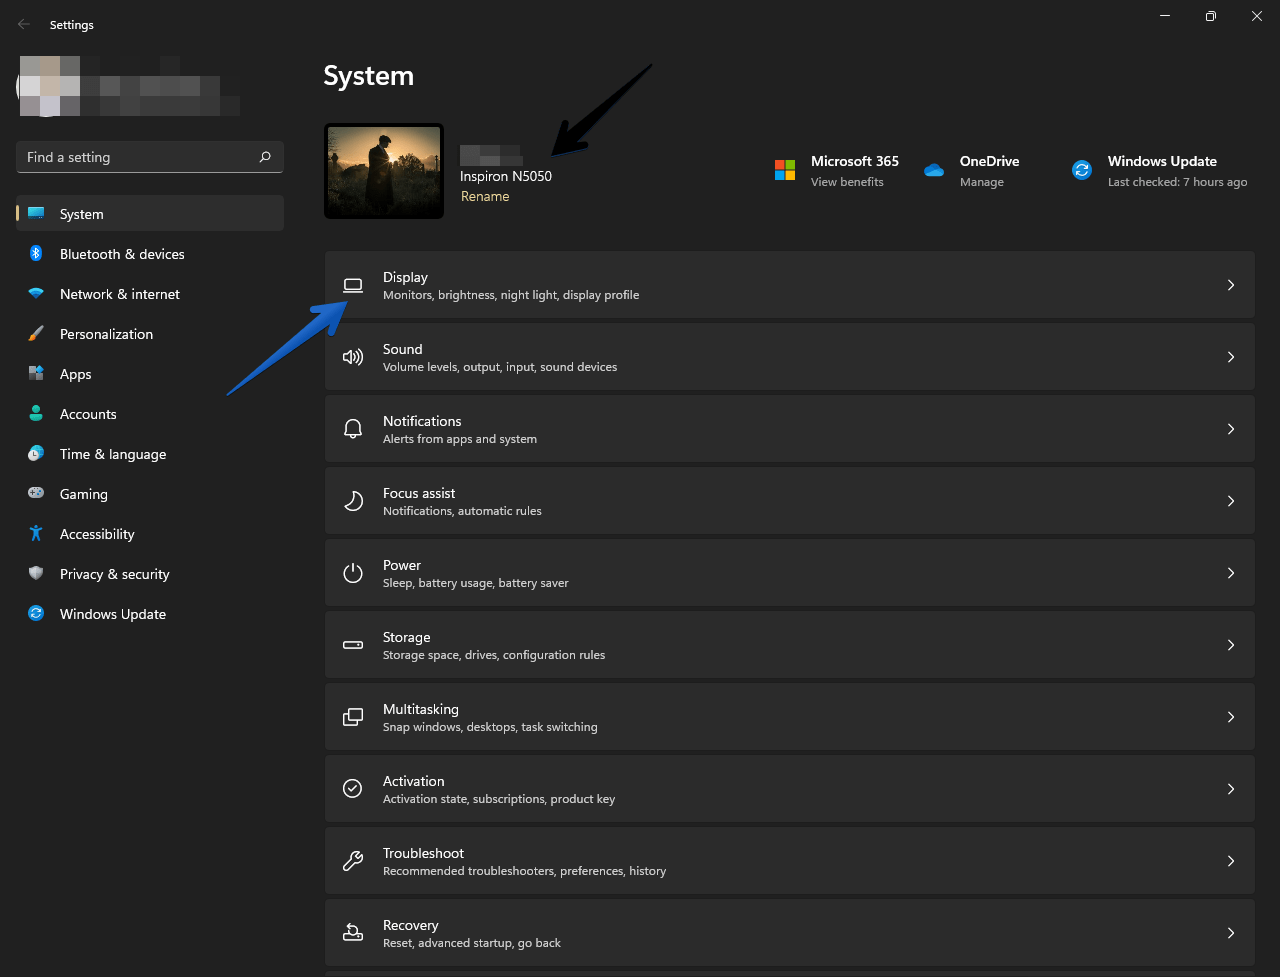Open Personalization settings

coord(150,334)
